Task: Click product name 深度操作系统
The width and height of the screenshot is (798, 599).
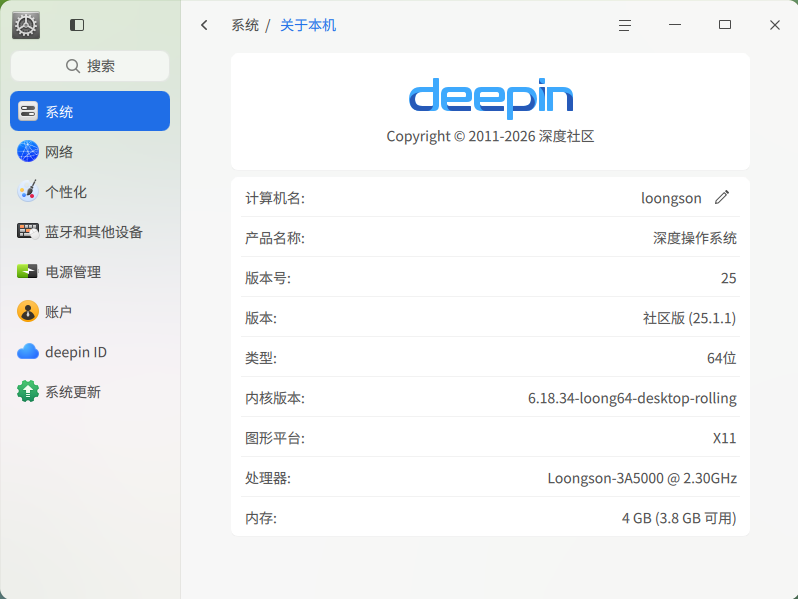Action: (695, 238)
